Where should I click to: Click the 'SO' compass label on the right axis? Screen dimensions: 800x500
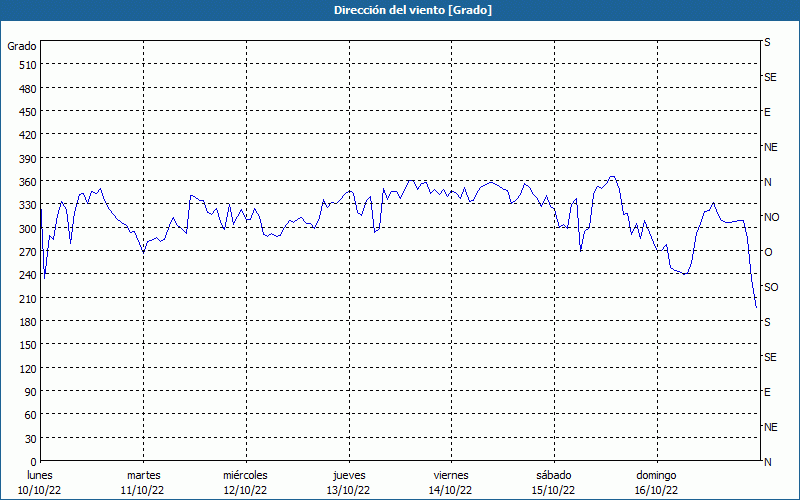coord(771,287)
